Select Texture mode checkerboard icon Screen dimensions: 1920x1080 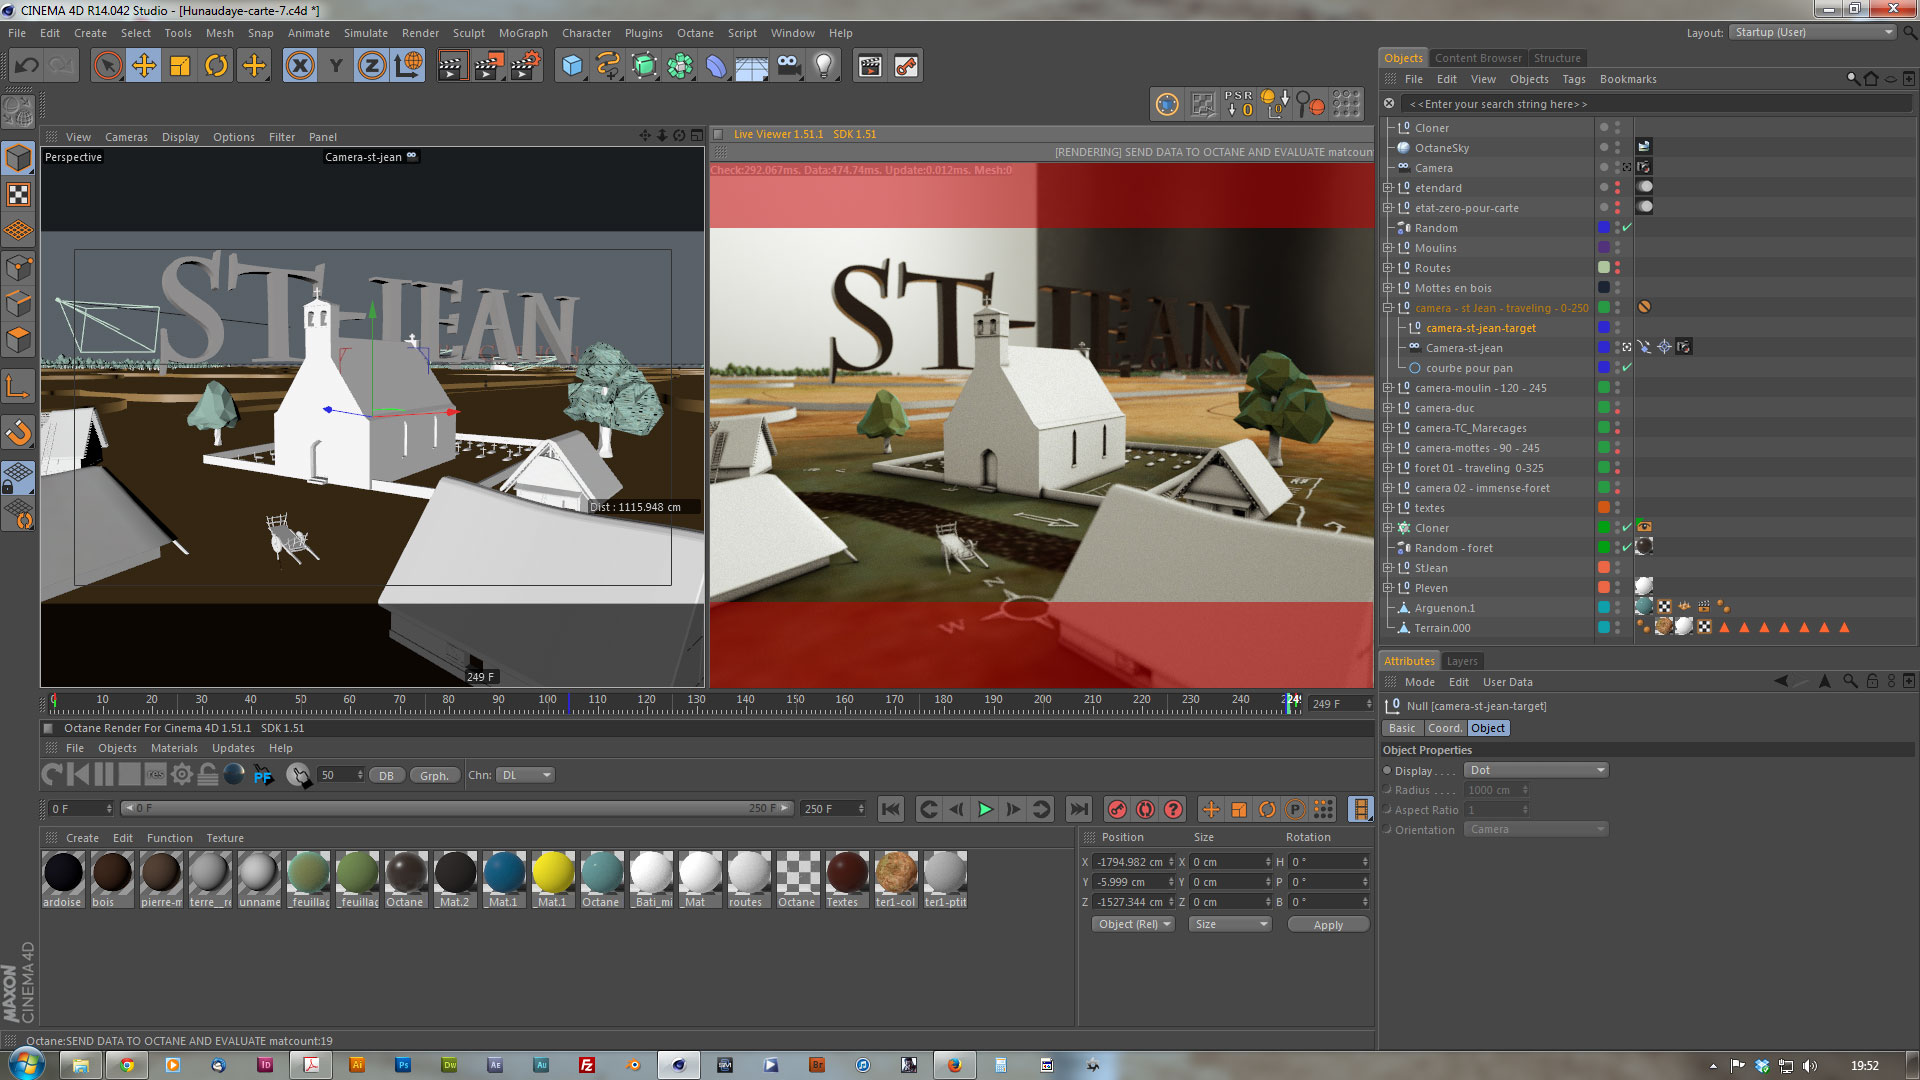point(18,194)
